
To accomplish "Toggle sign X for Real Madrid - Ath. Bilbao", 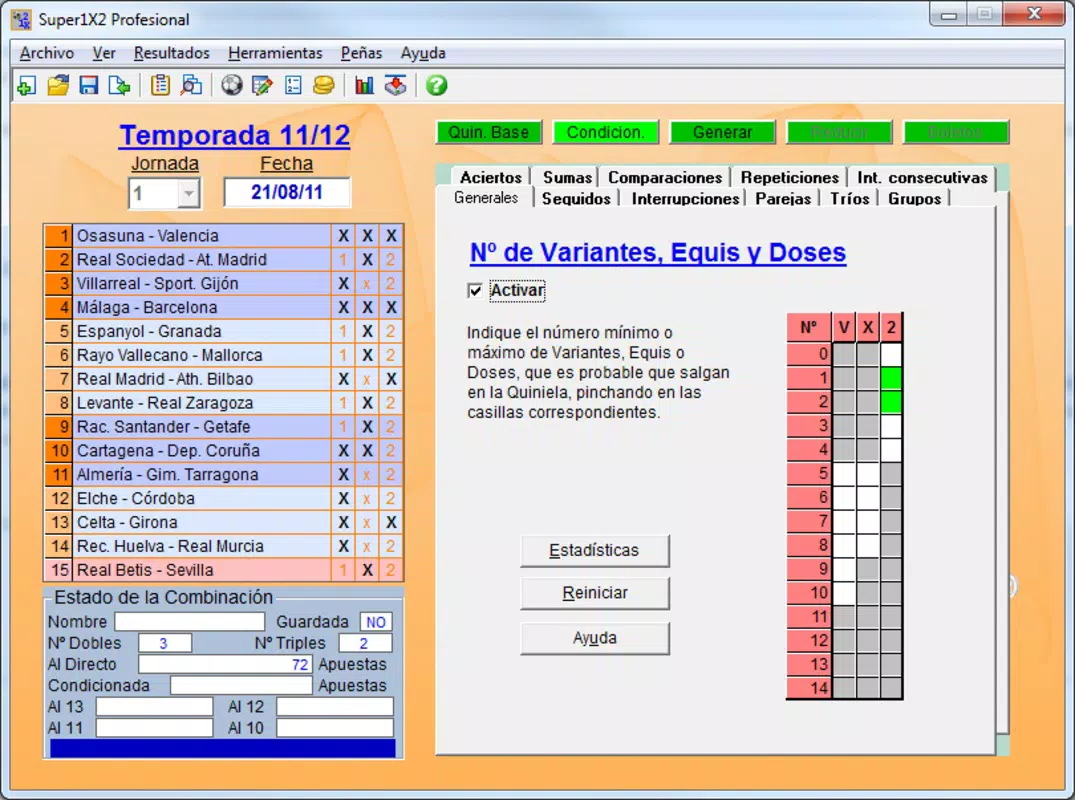I will coord(367,379).
